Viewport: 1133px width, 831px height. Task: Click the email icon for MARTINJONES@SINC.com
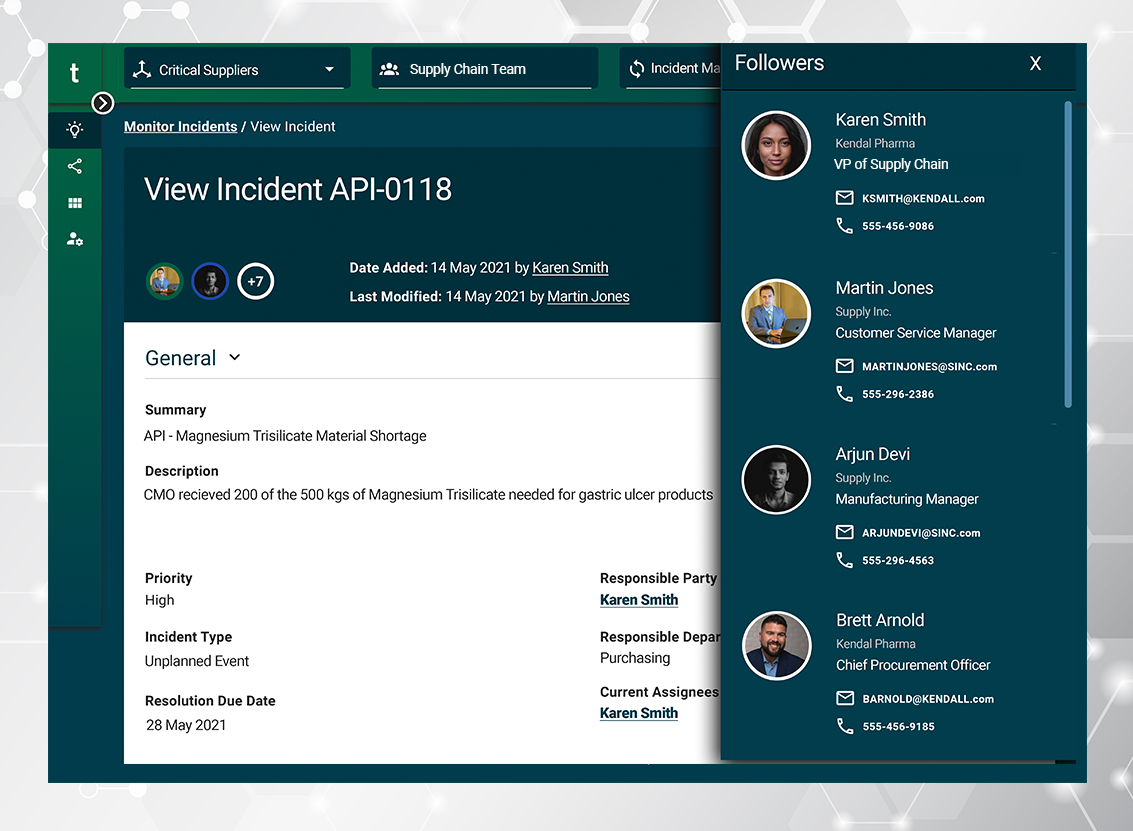pos(845,366)
